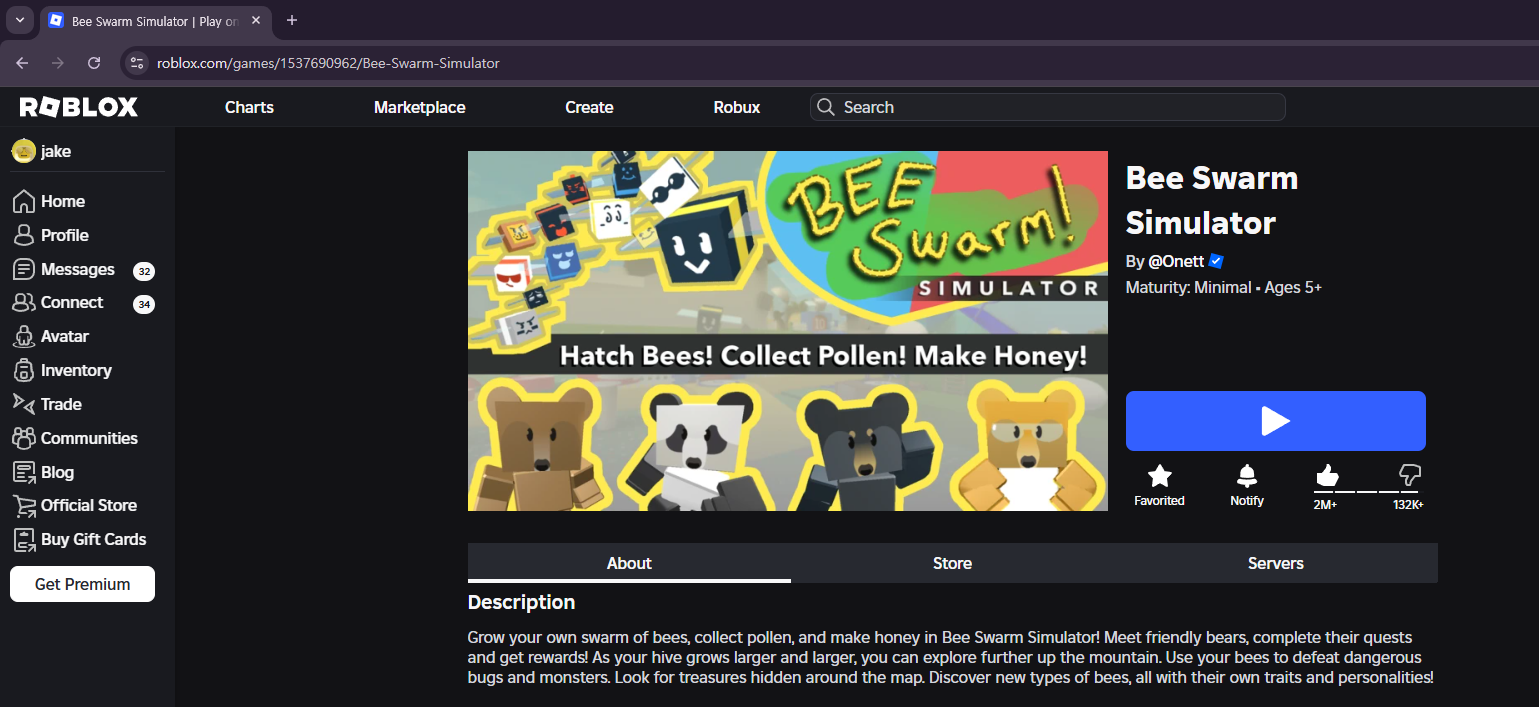Open Profile via its person icon
The image size is (1539, 707).
tap(24, 235)
